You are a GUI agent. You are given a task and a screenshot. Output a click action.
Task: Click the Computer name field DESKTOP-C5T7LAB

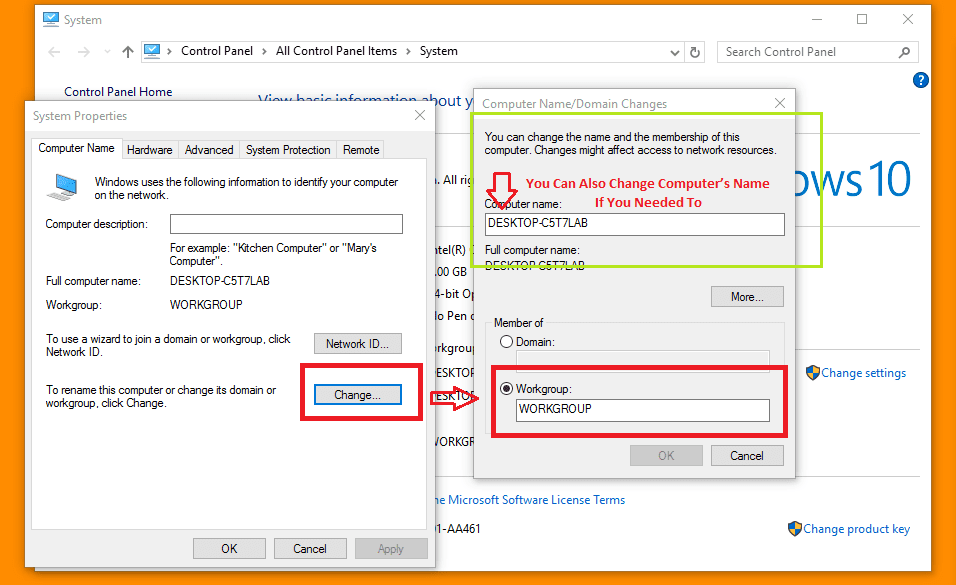tap(635, 224)
